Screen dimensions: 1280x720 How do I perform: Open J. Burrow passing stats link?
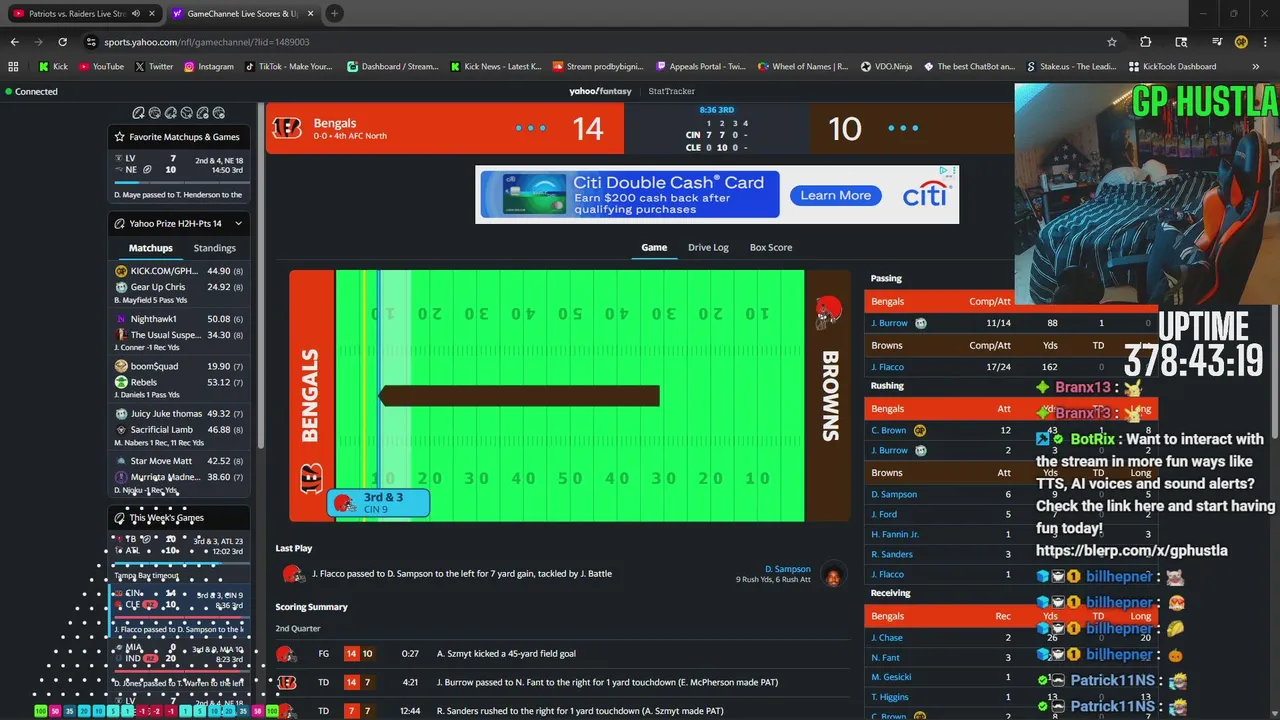click(x=889, y=323)
